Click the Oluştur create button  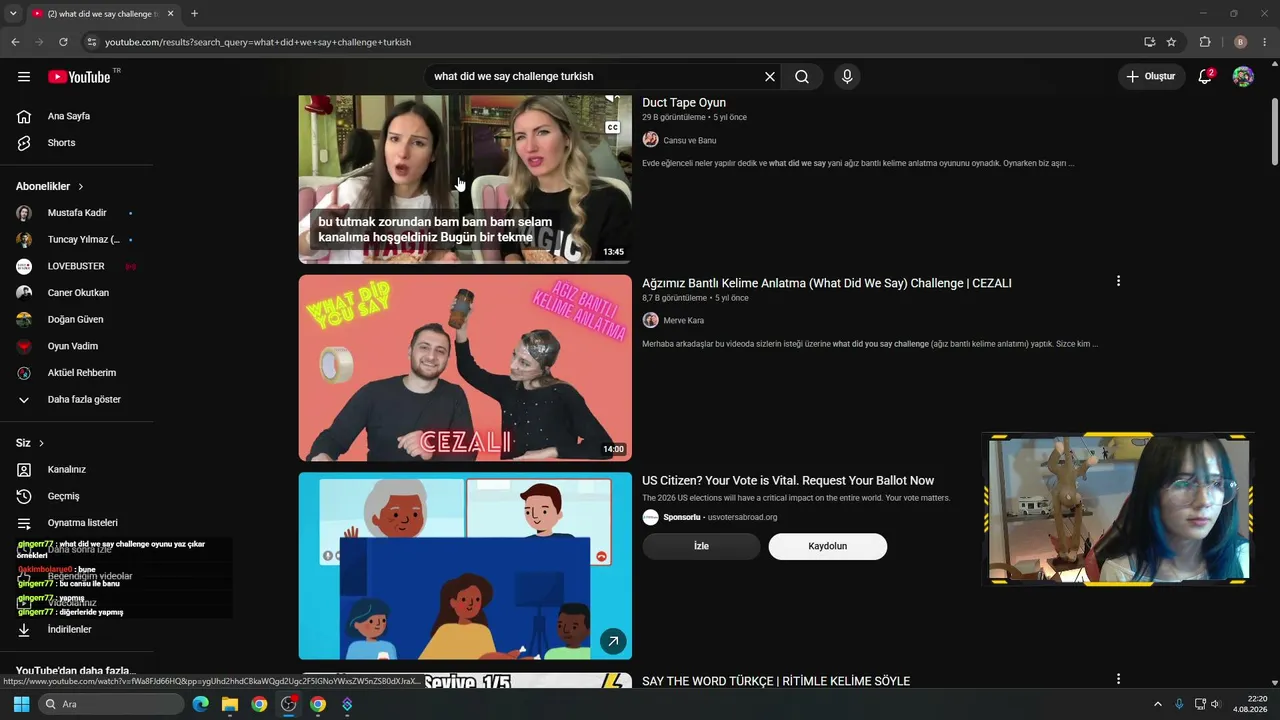tap(1150, 77)
